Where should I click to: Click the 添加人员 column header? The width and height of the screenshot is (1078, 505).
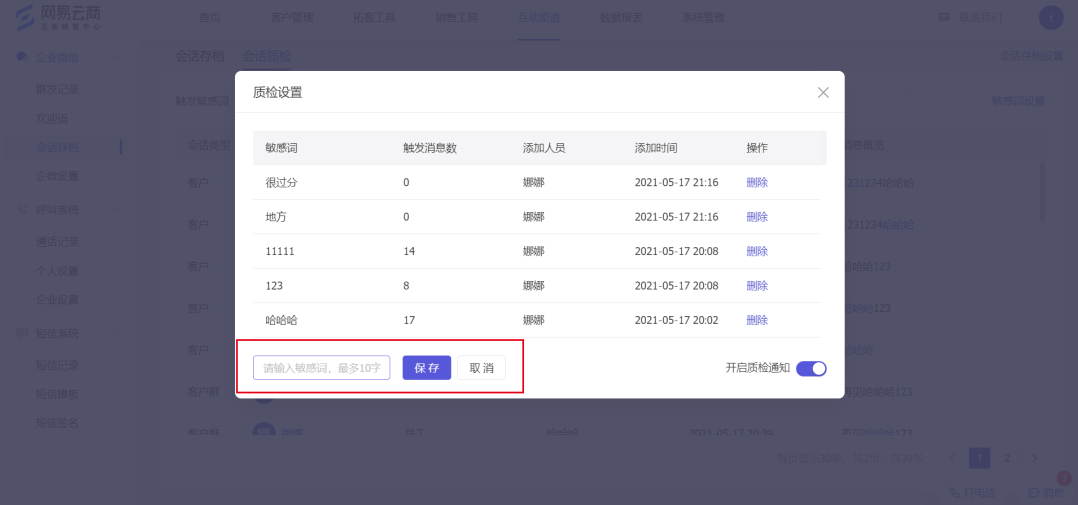tap(544, 148)
